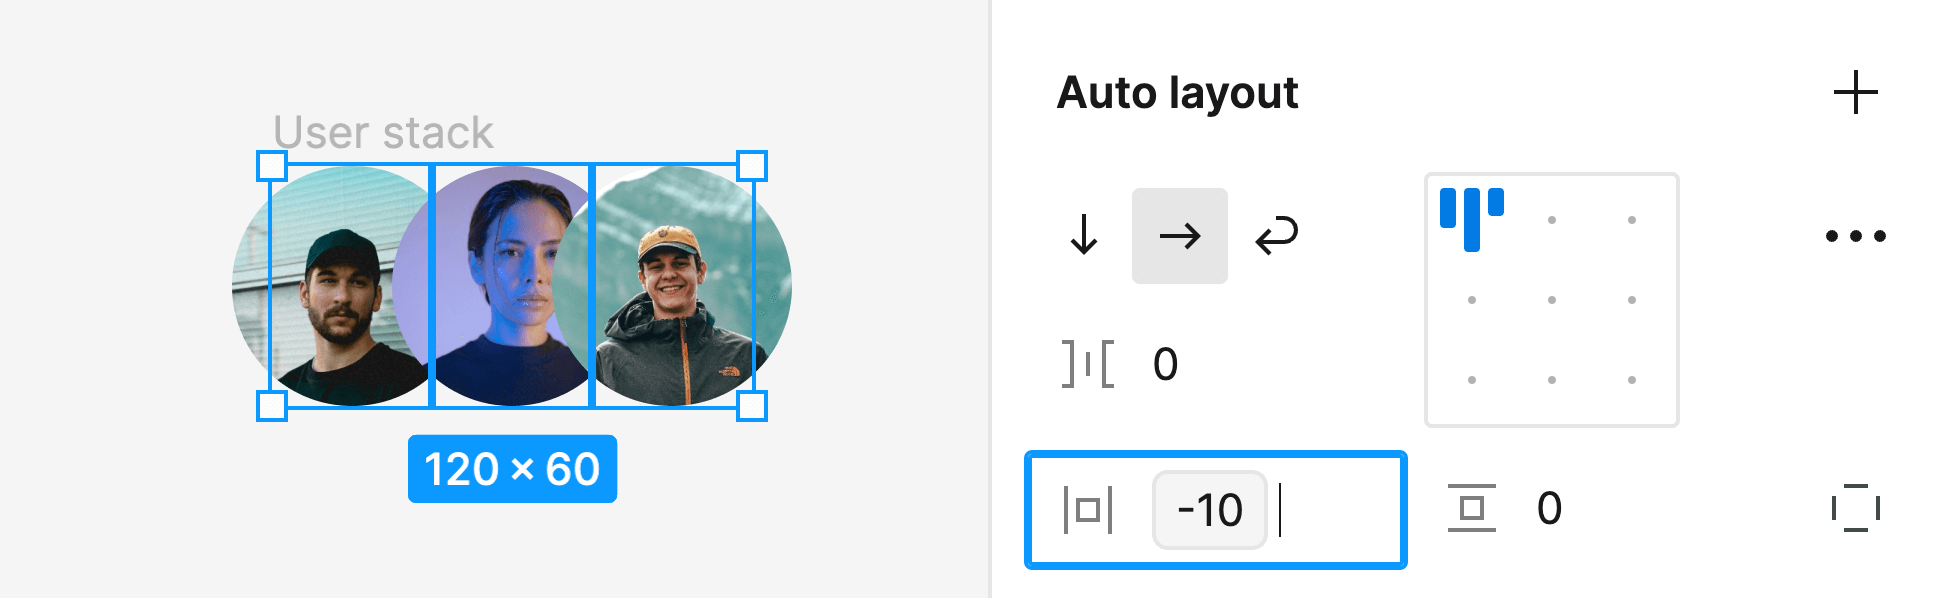Expand alignment options in the nine-dot grid

[1552, 298]
